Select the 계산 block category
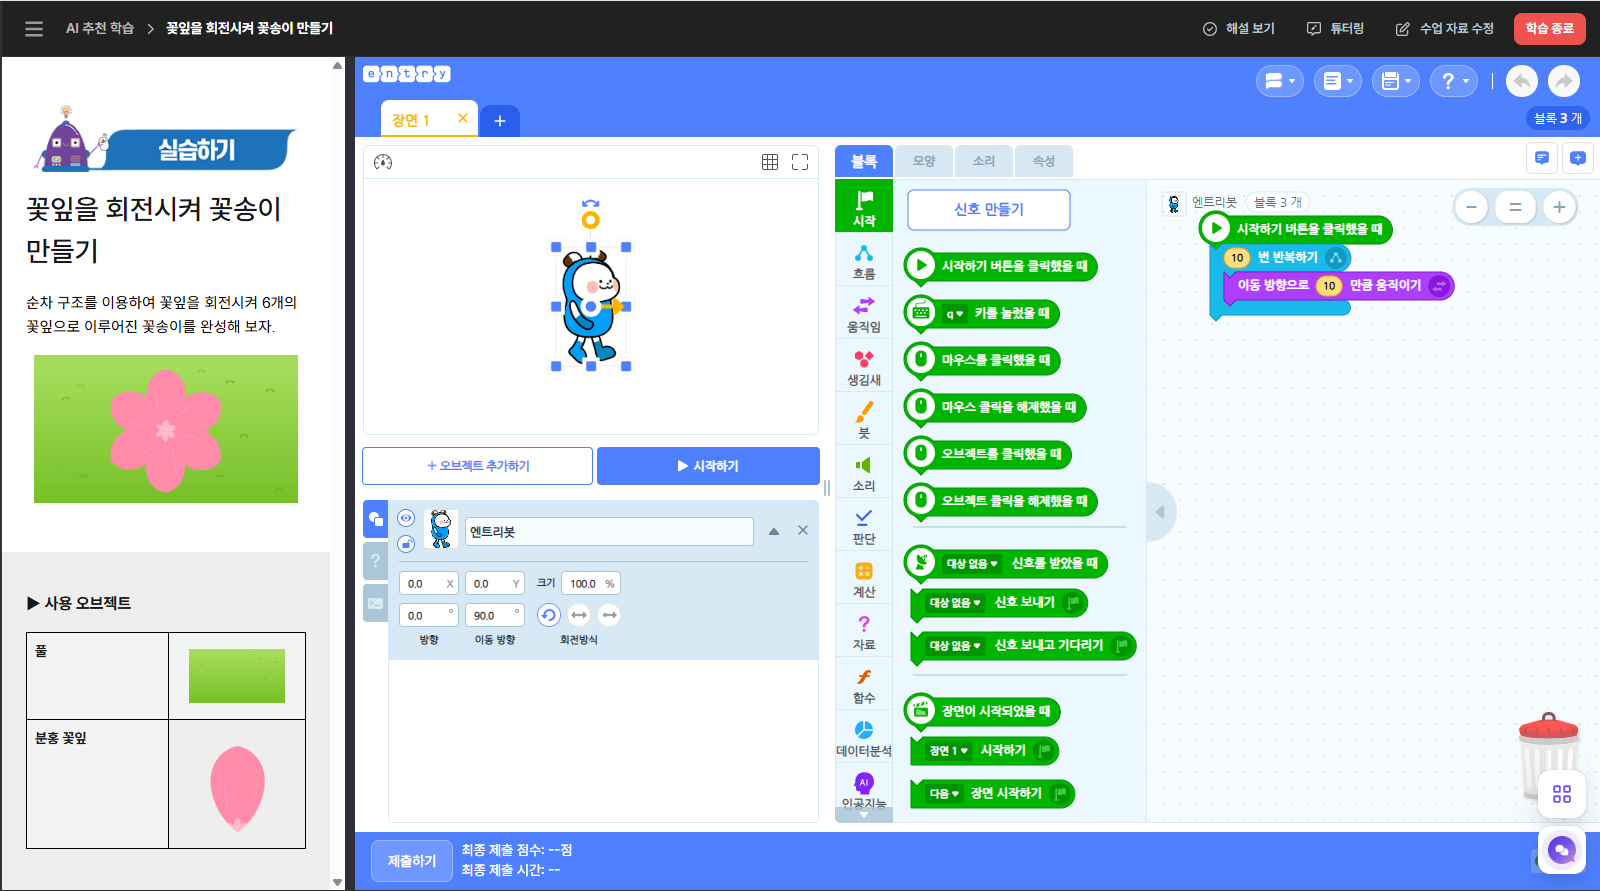 tap(864, 579)
